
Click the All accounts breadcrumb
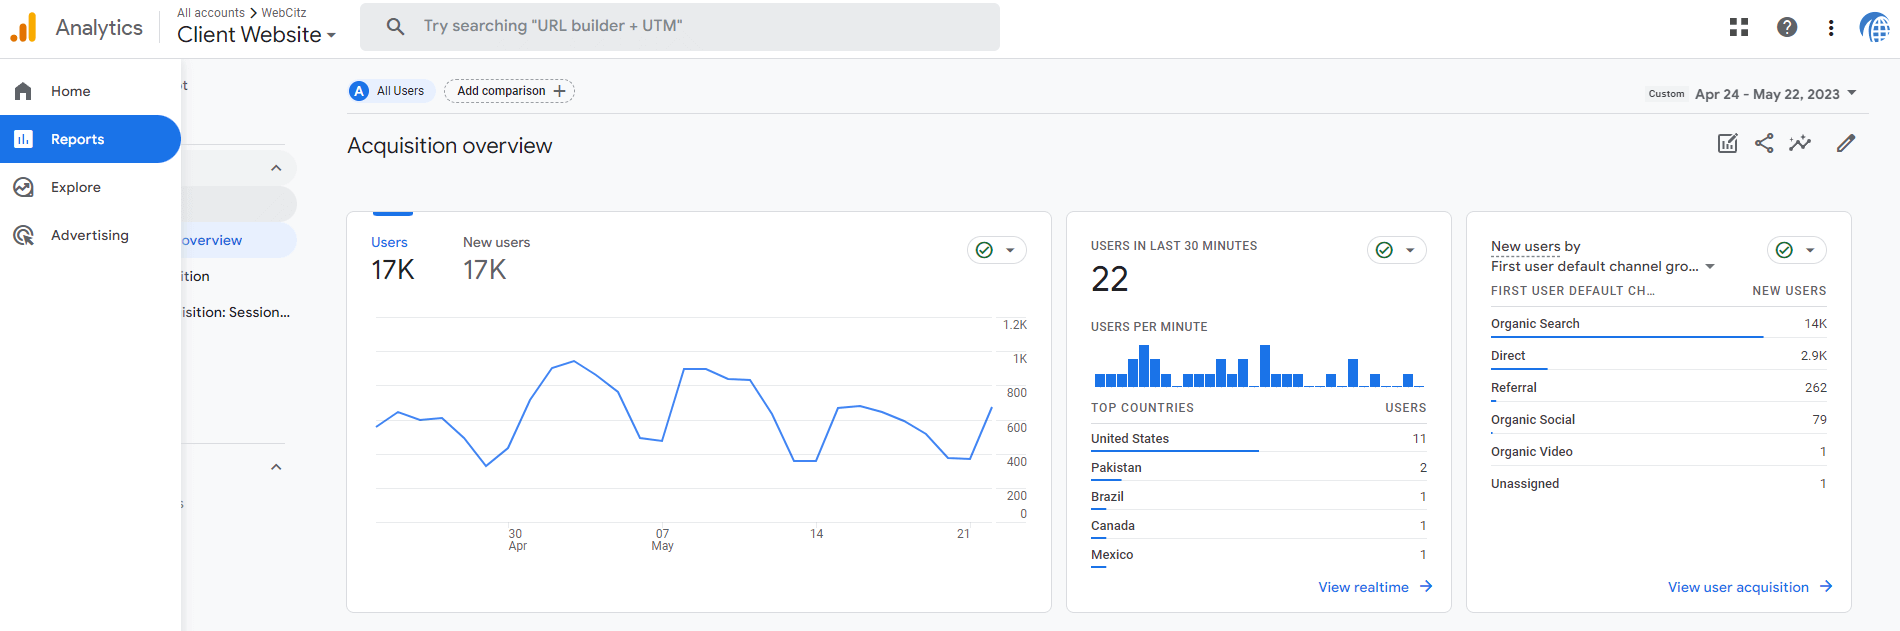click(211, 13)
